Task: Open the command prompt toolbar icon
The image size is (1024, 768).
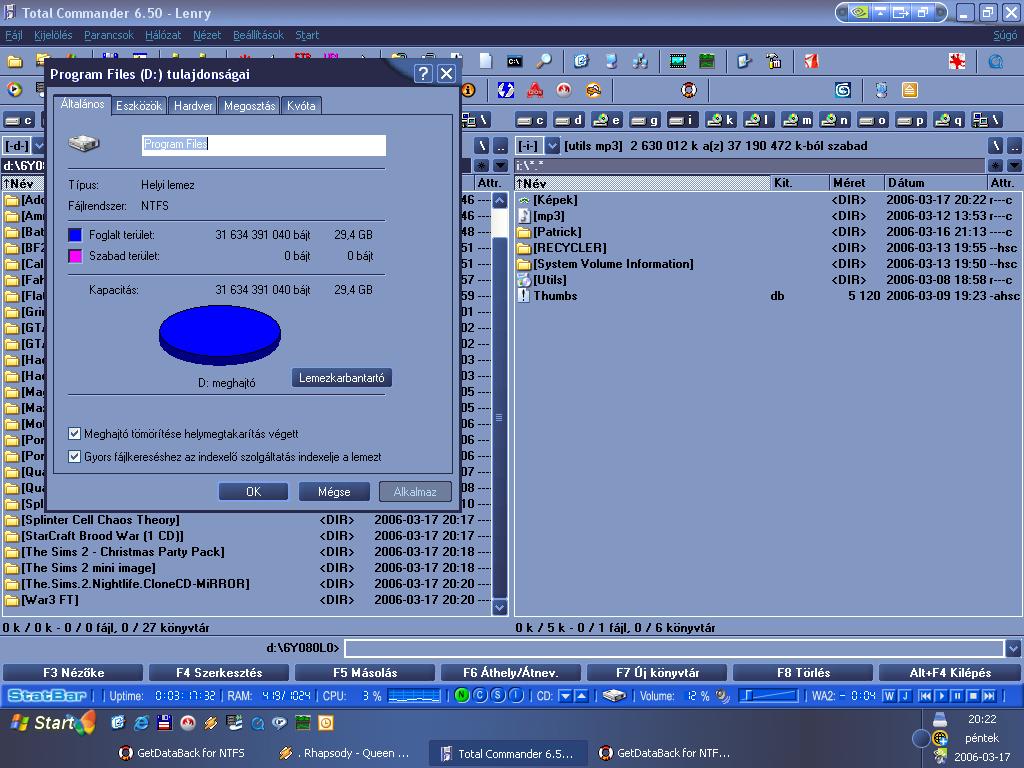Action: pyautogui.click(x=515, y=61)
